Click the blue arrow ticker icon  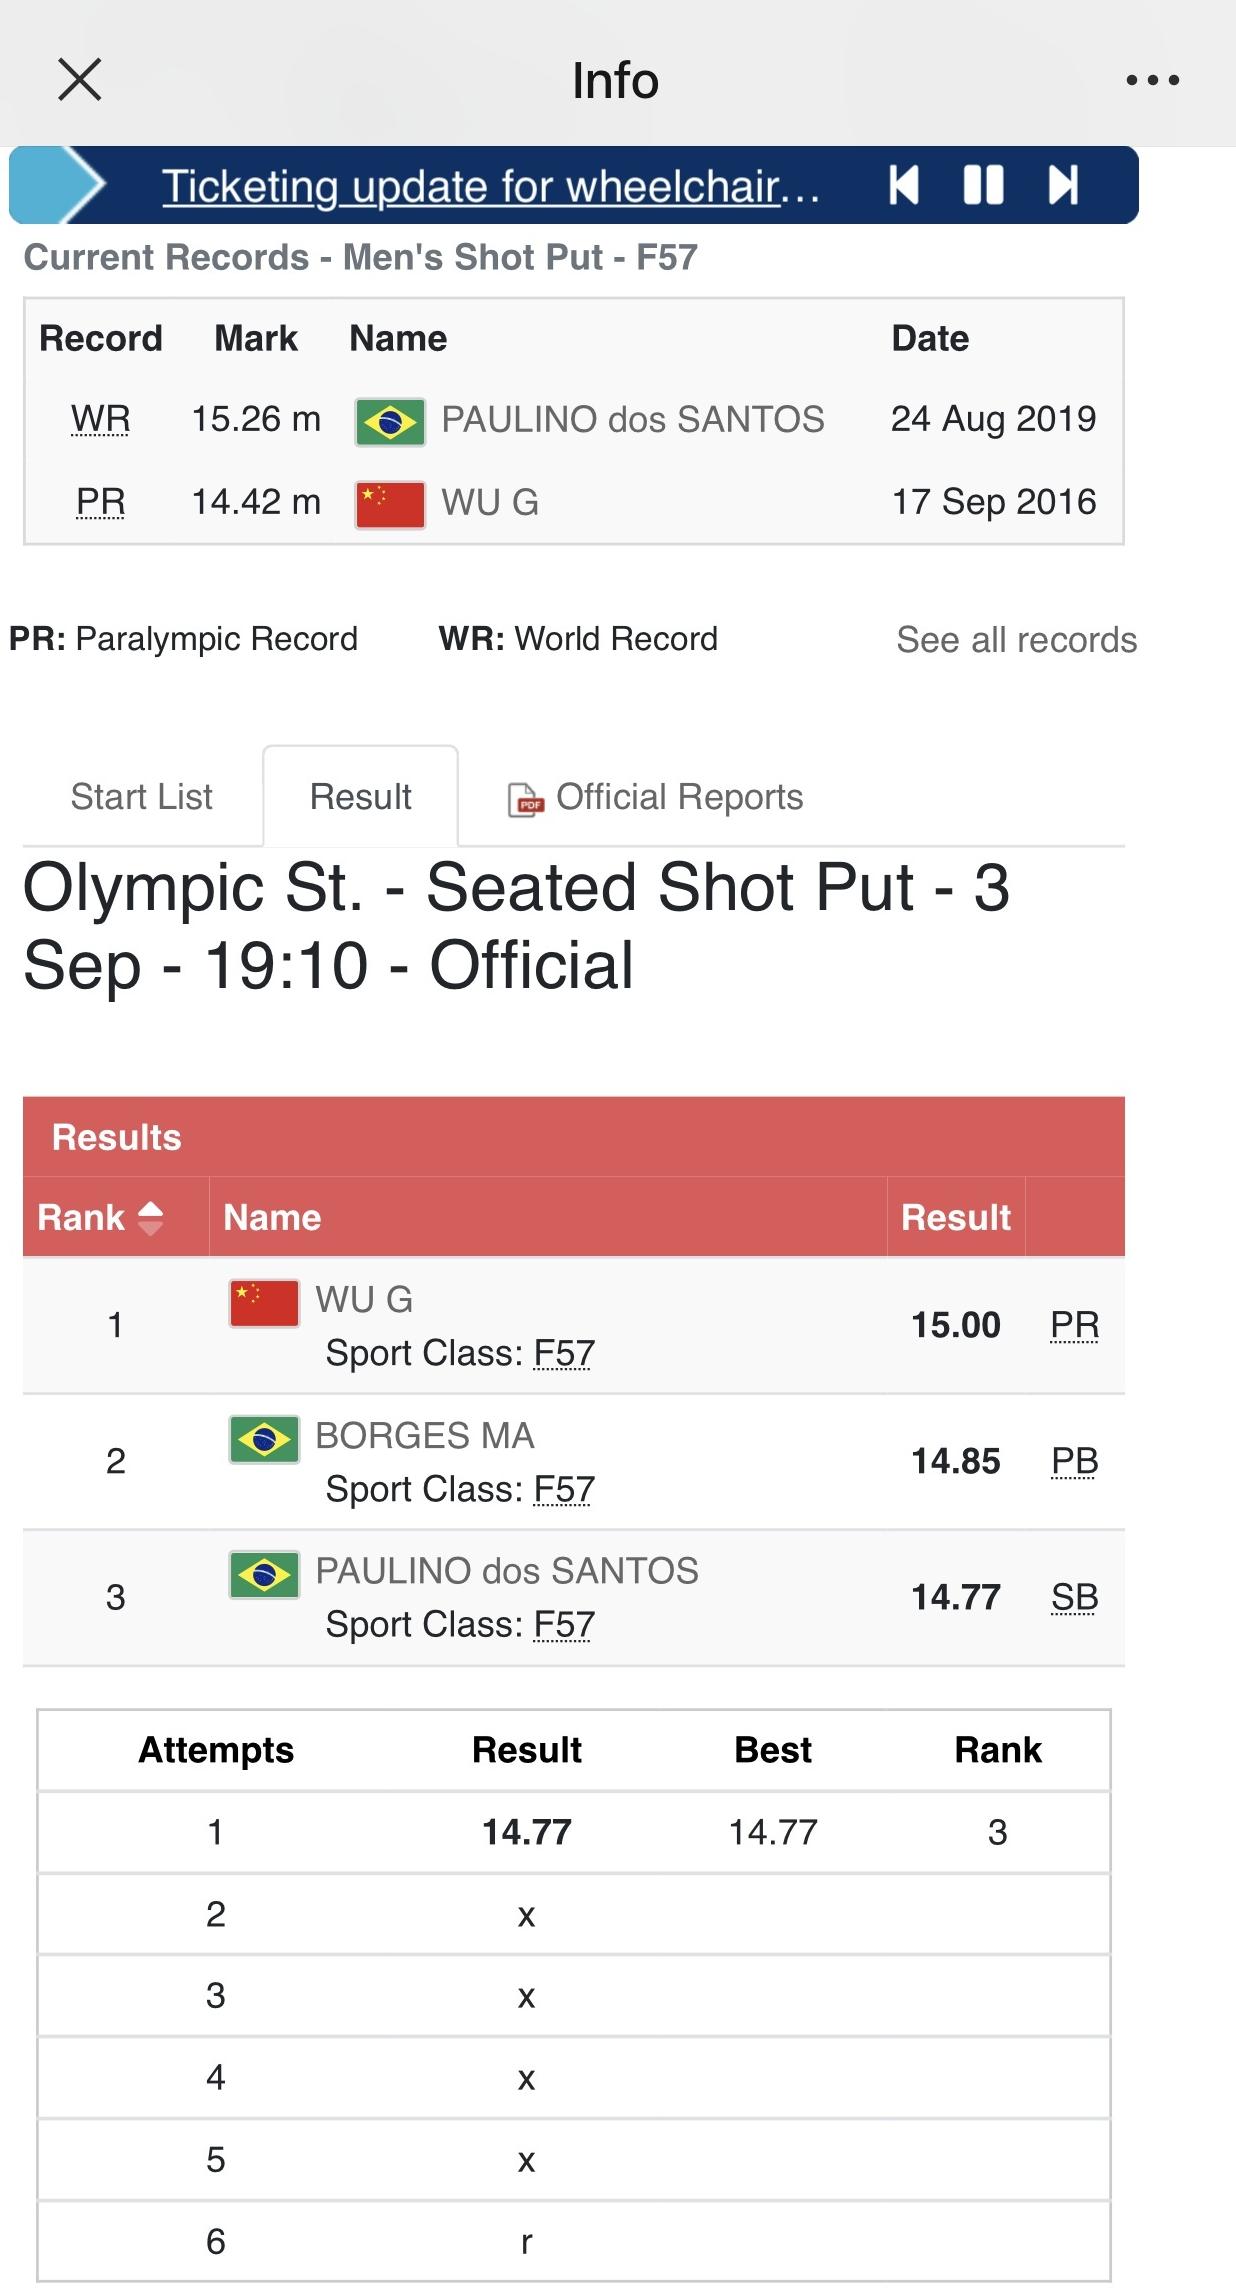coord(62,185)
